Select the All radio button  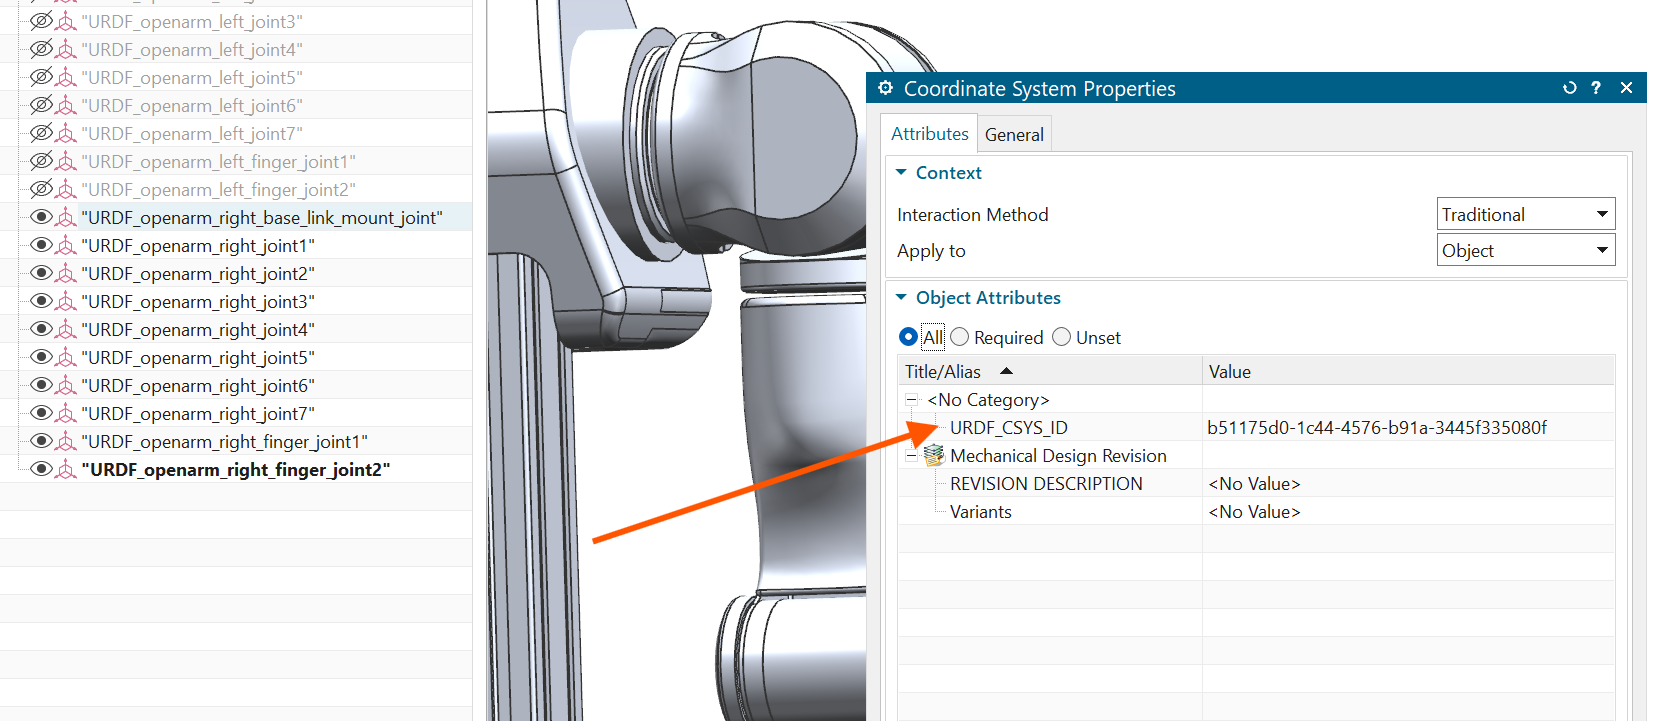tap(908, 337)
